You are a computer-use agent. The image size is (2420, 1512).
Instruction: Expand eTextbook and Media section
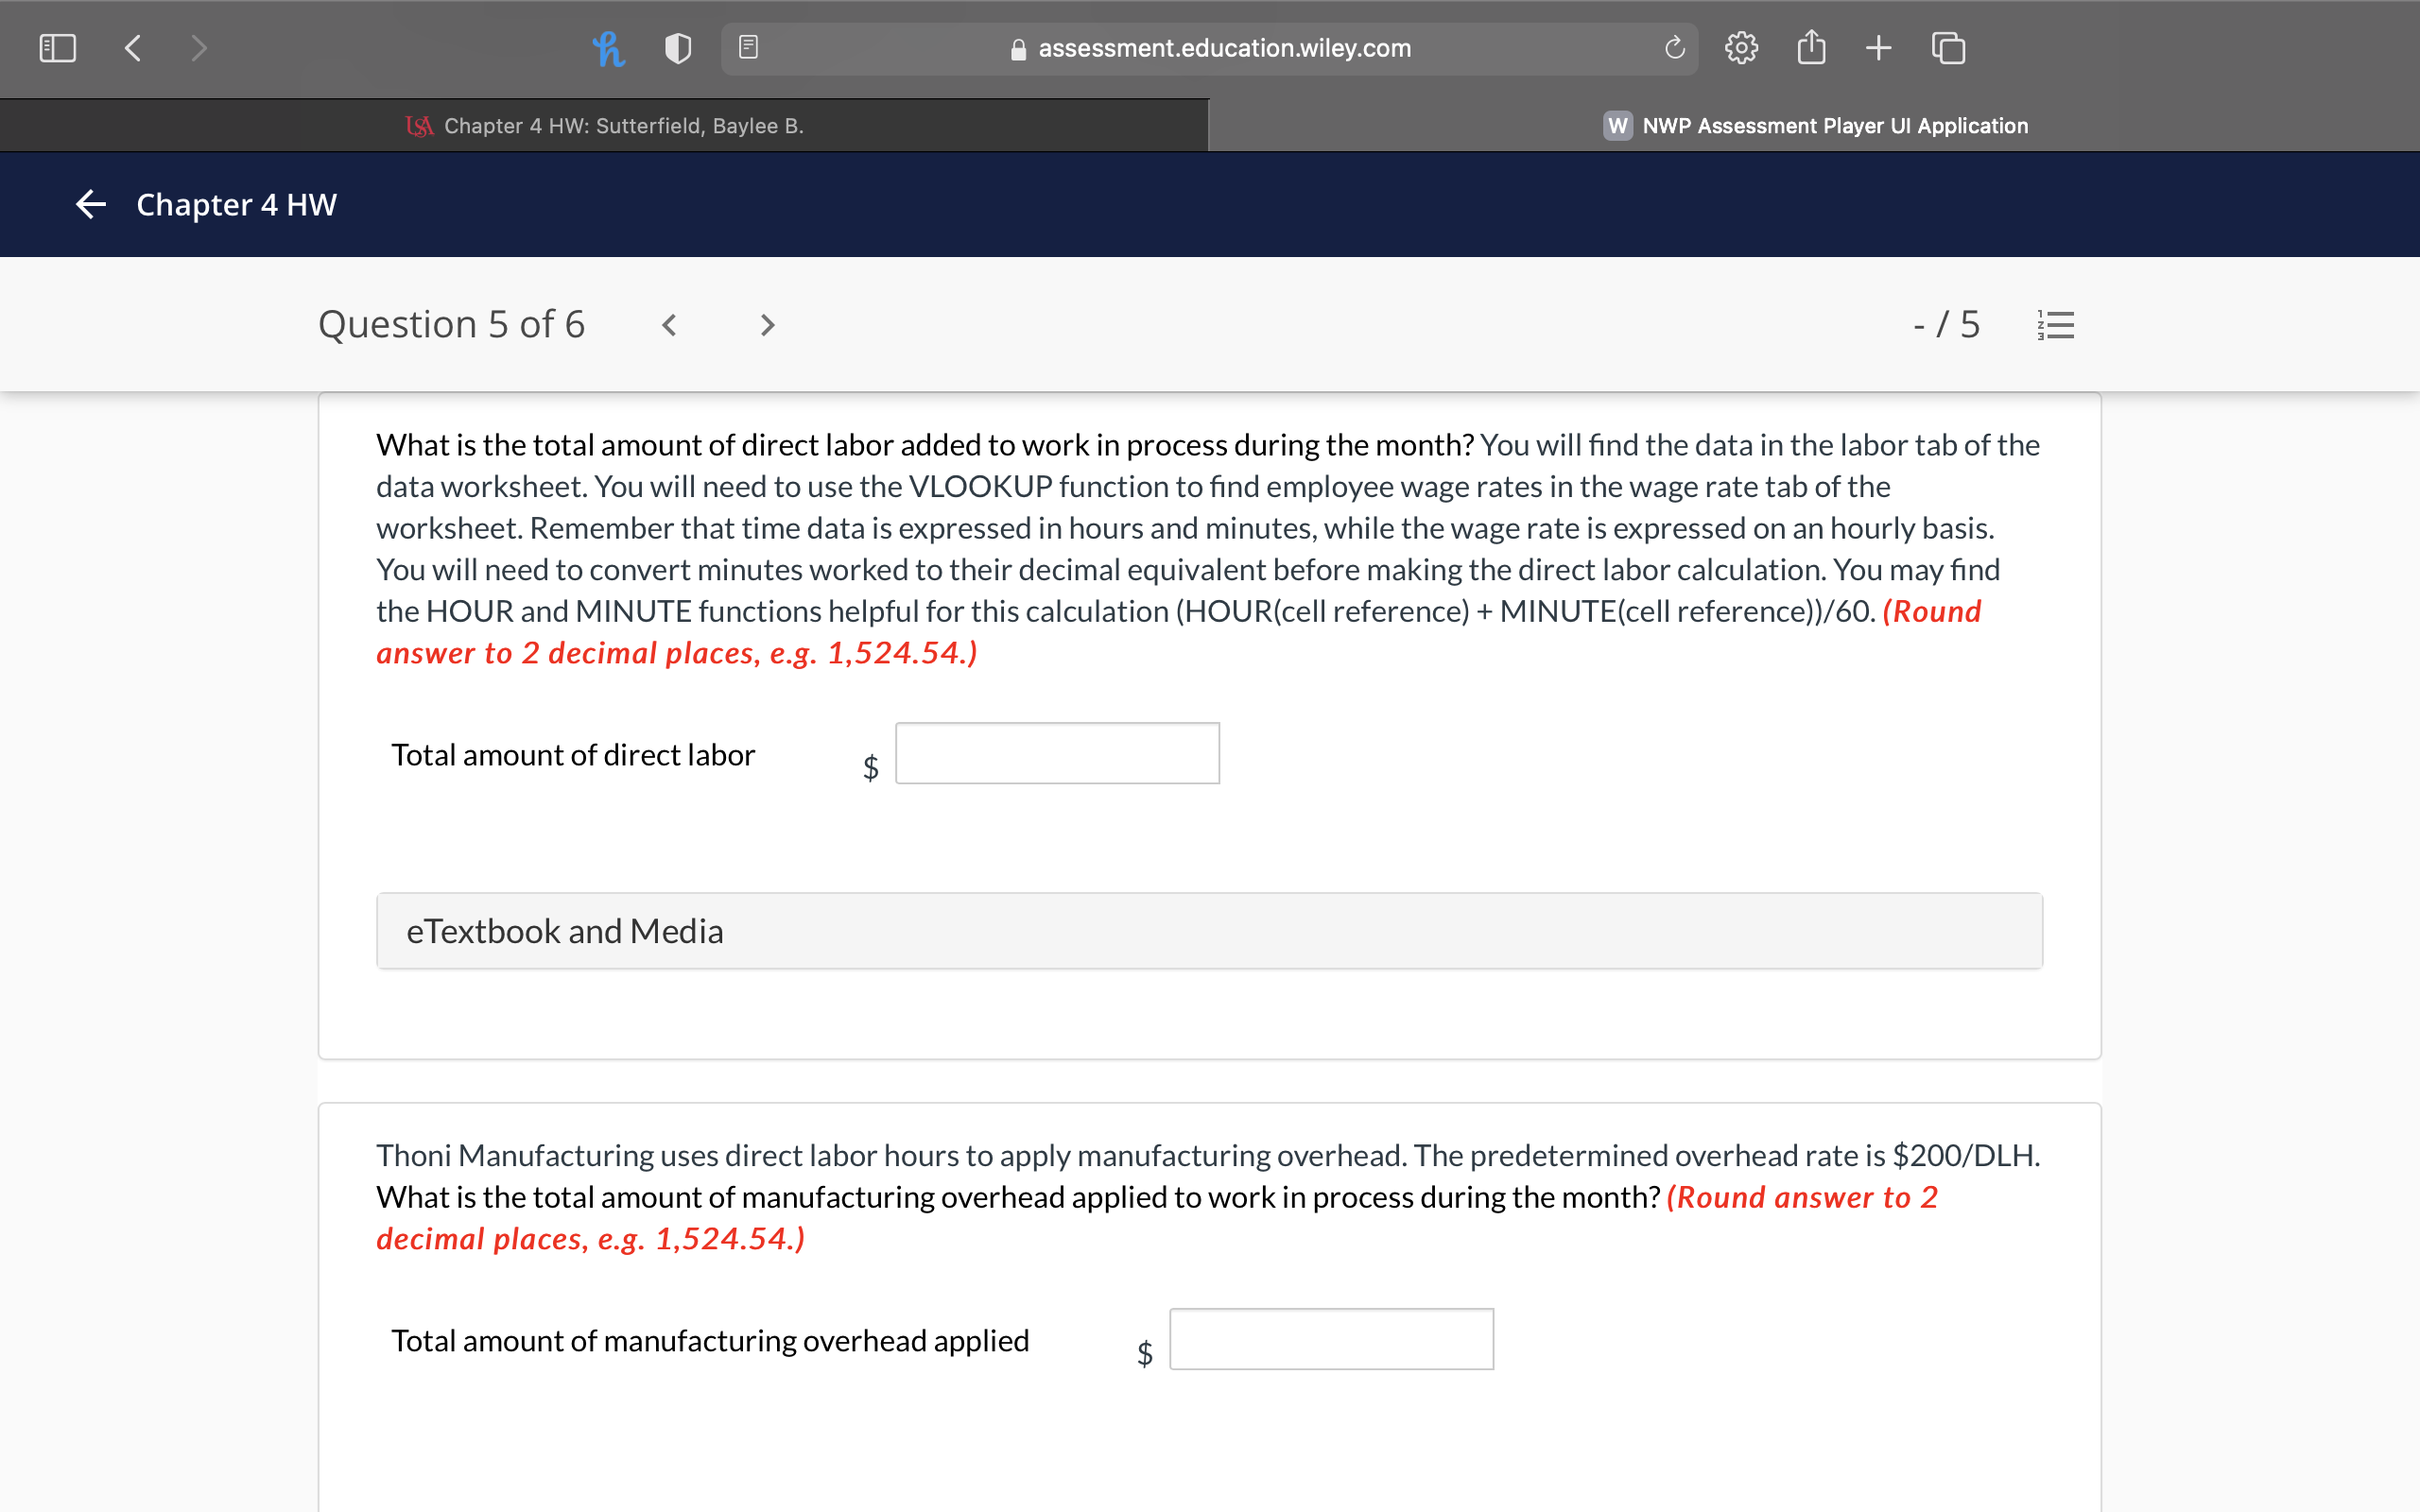pos(1209,931)
